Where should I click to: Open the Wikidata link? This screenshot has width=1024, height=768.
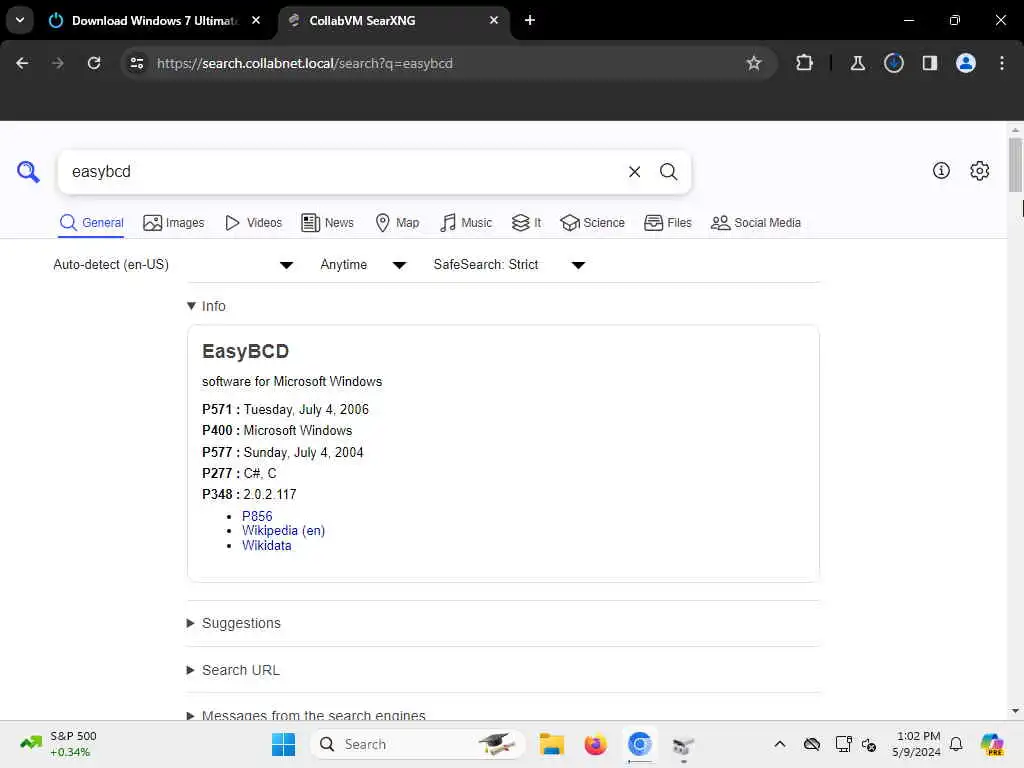pos(266,545)
